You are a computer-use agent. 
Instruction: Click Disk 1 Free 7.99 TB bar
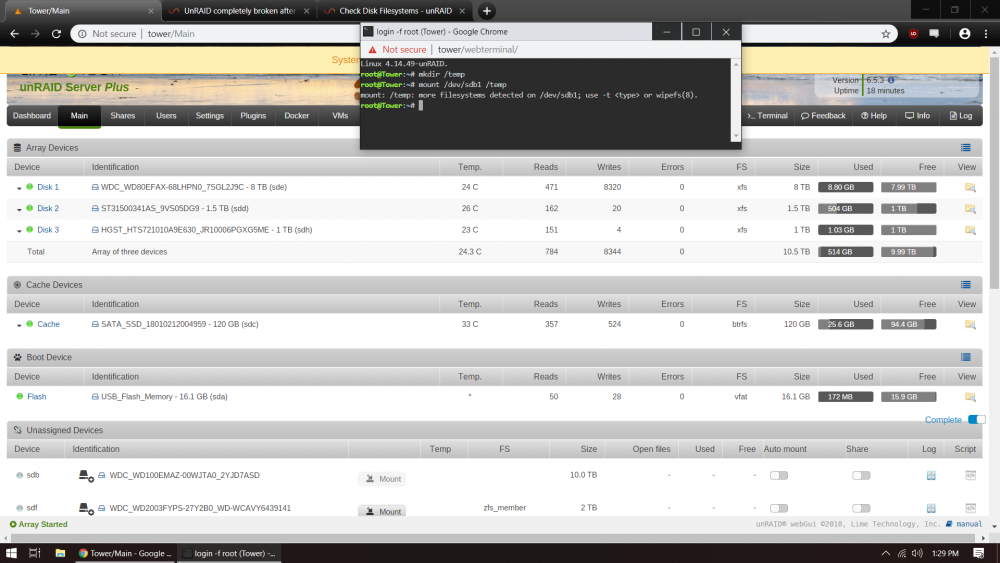click(908, 187)
